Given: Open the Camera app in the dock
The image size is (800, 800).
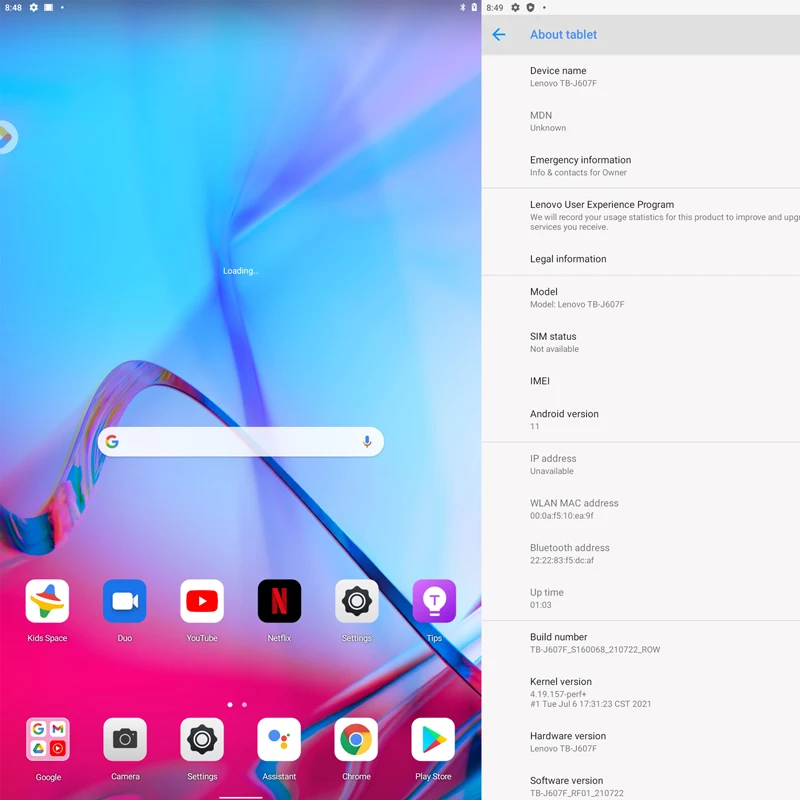Looking at the screenshot, I should [x=125, y=740].
